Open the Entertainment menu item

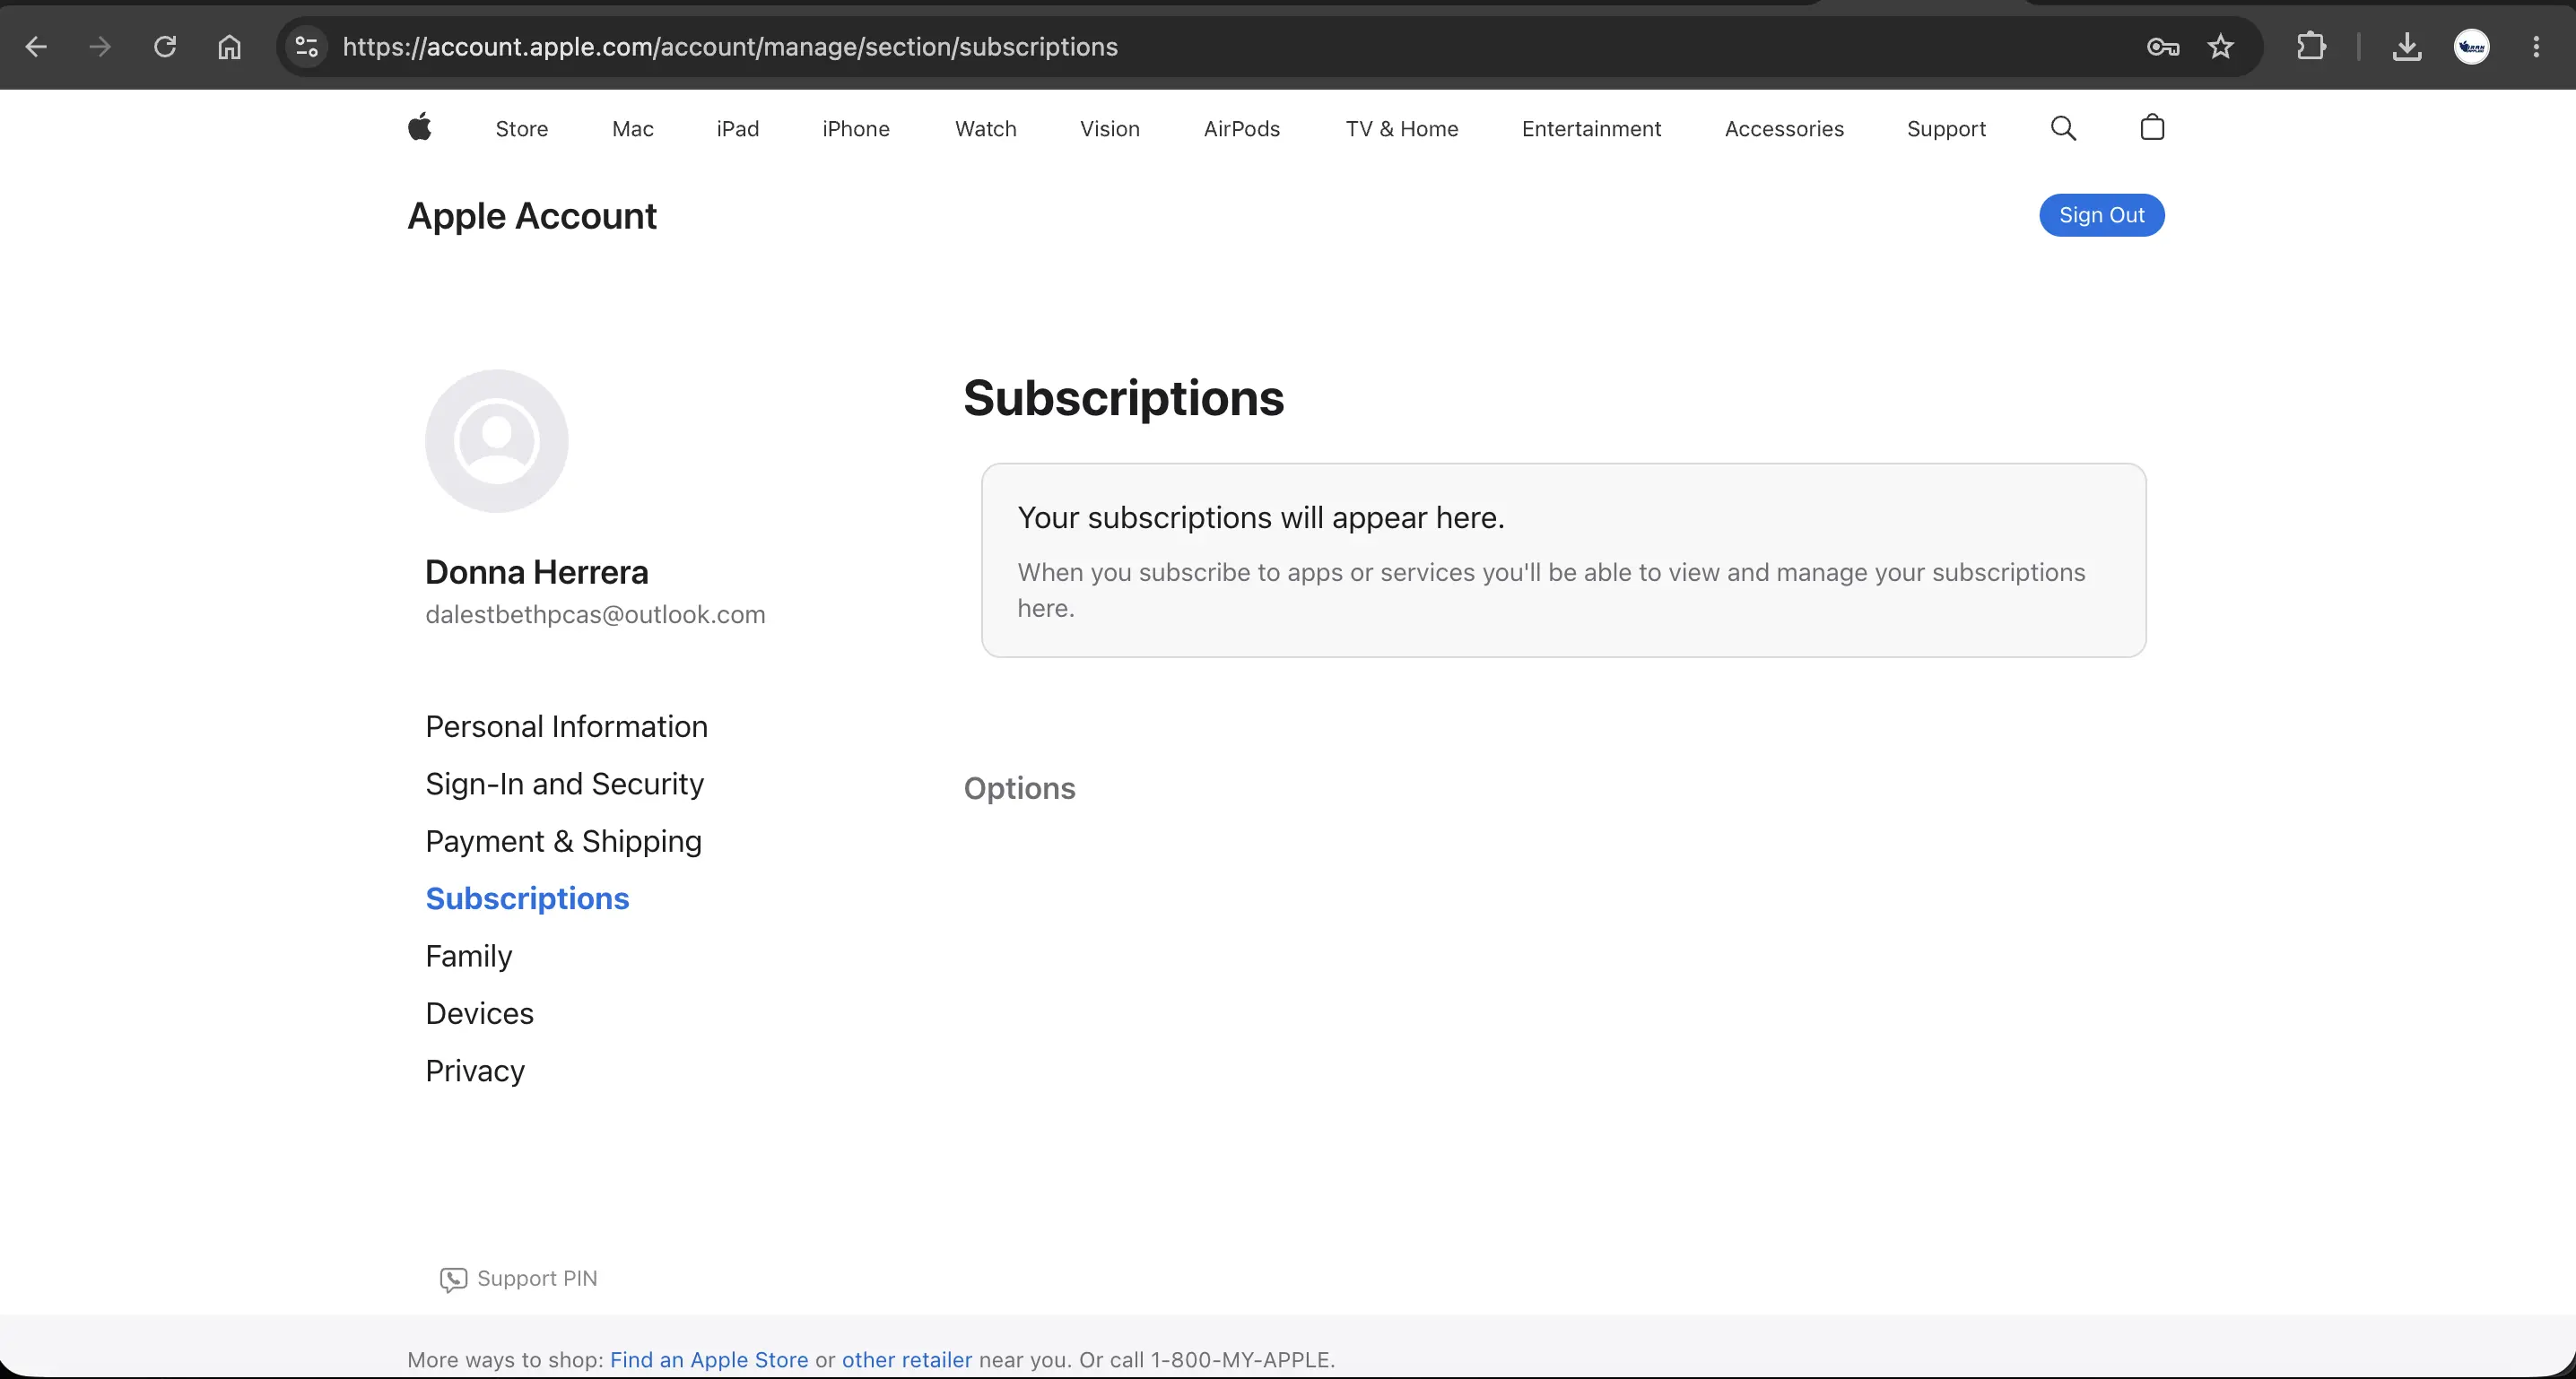pos(1592,129)
